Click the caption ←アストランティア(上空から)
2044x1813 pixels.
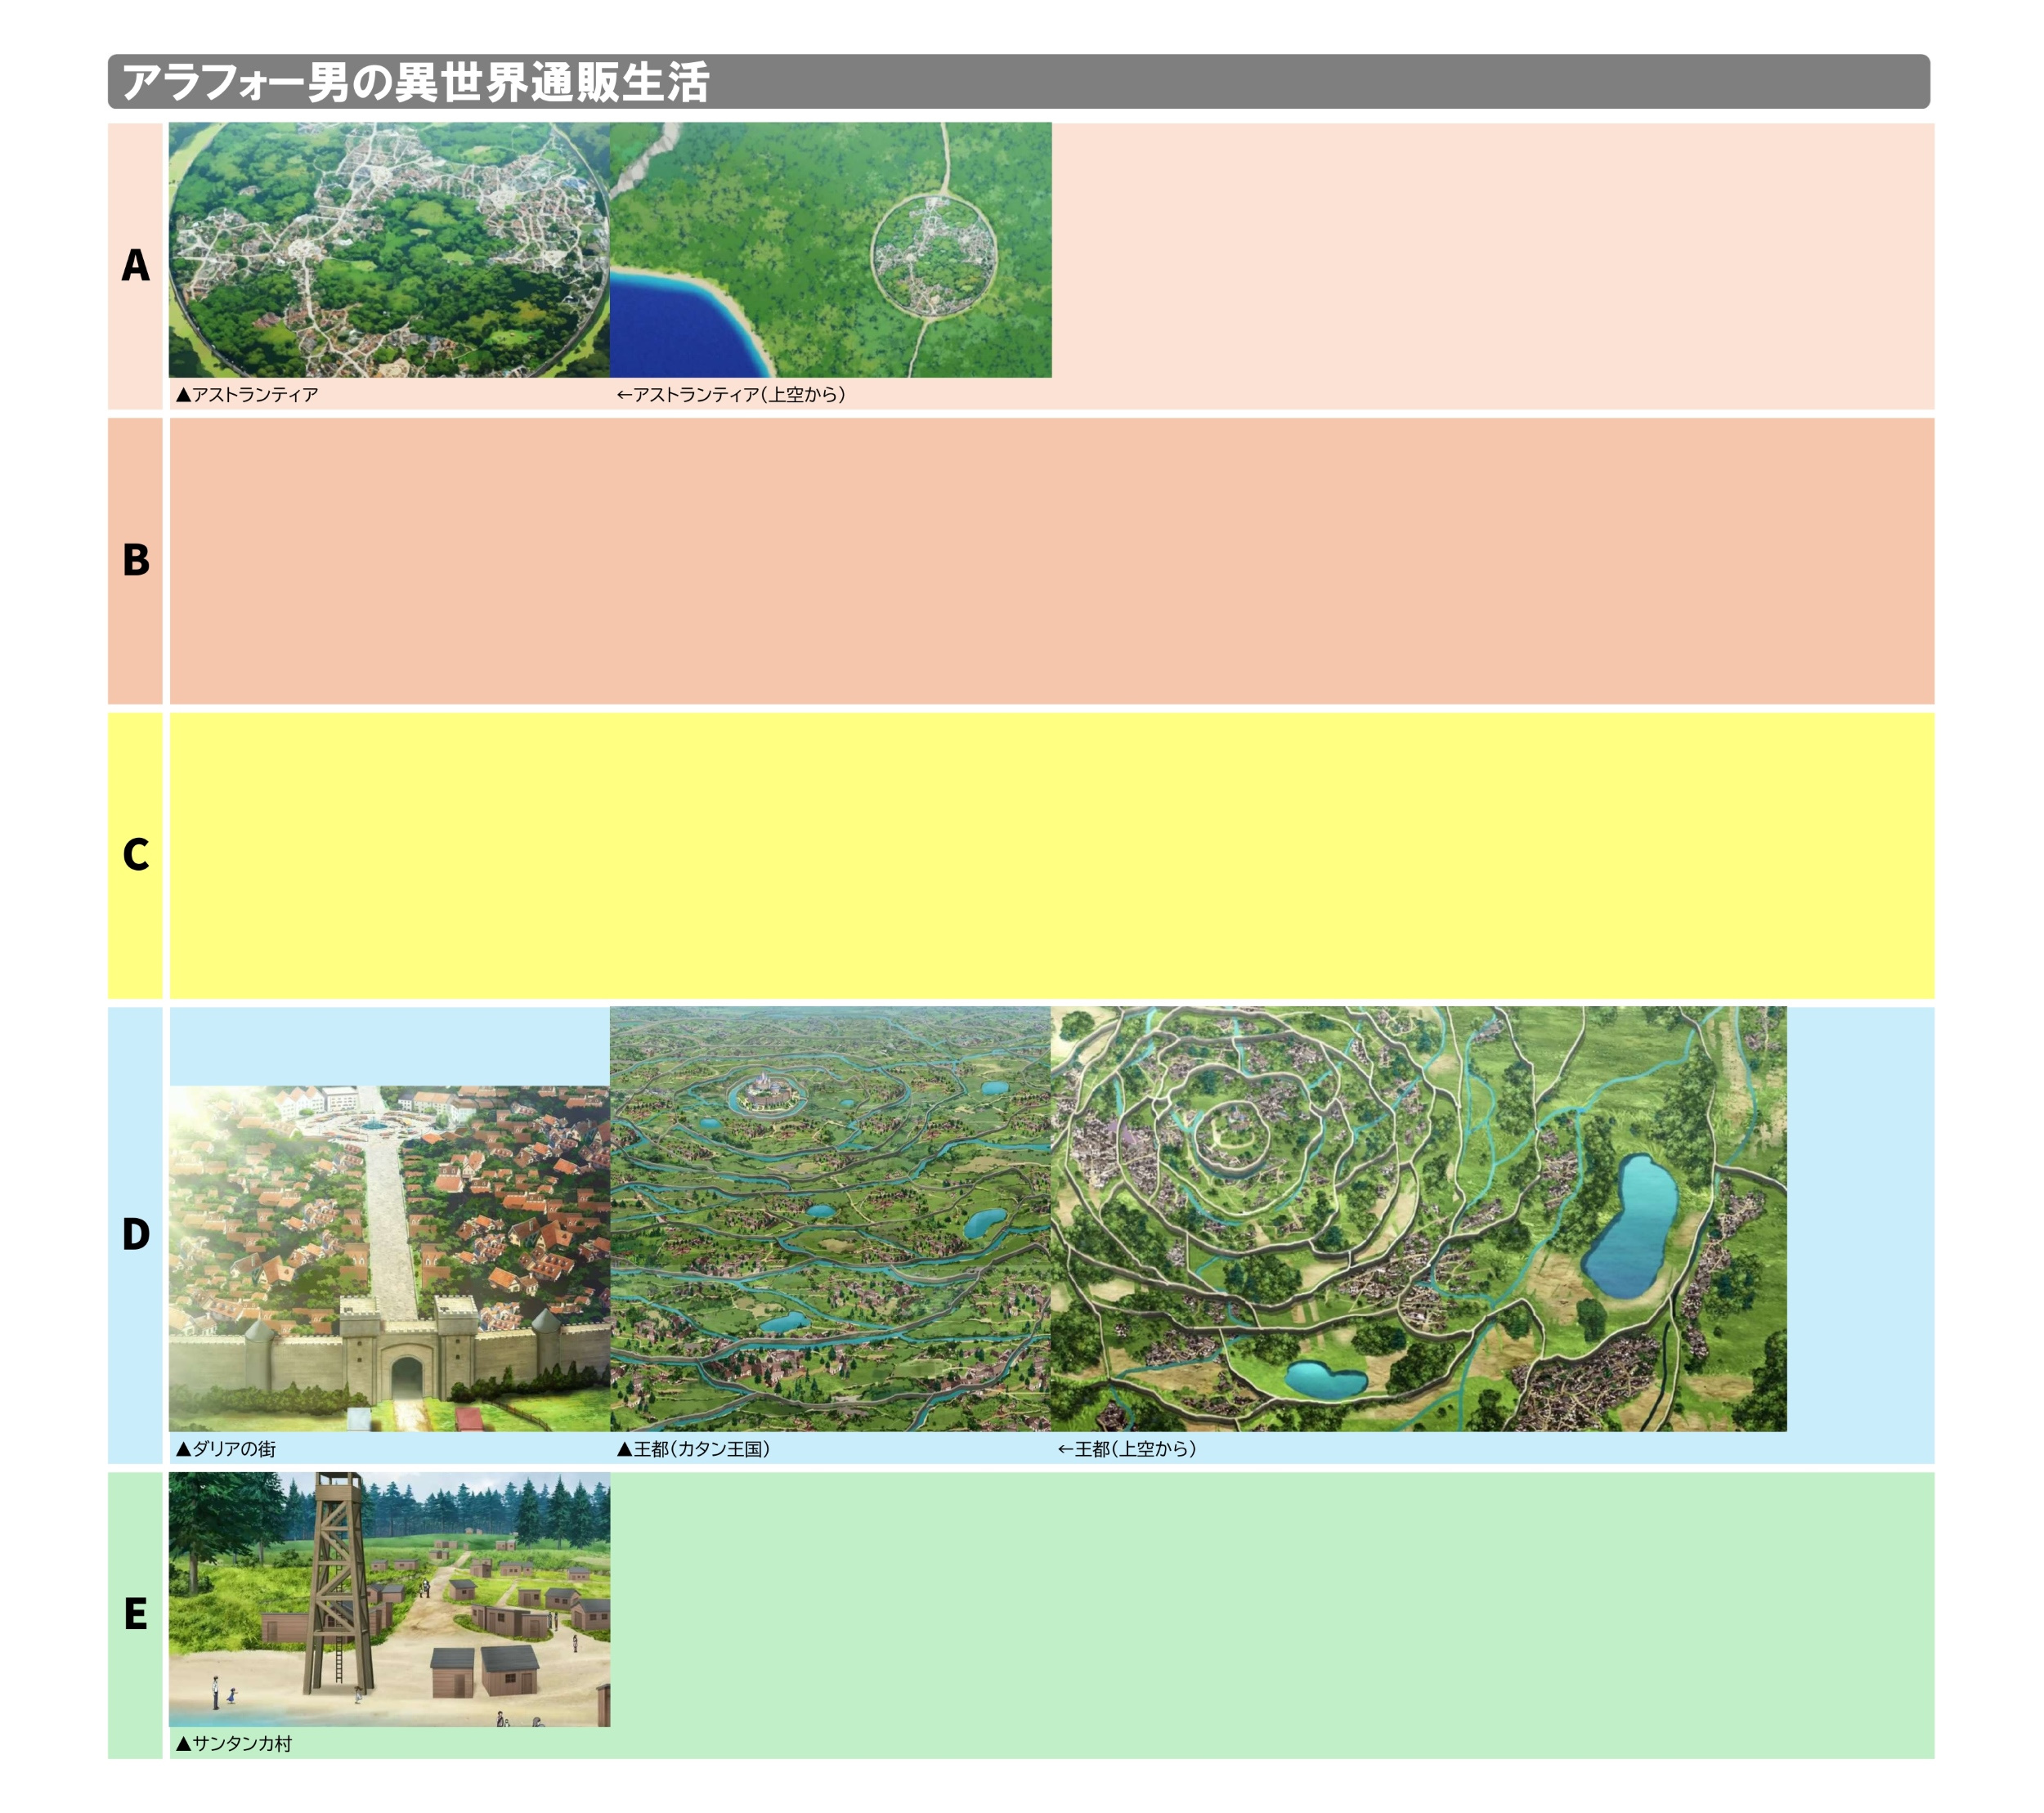731,395
